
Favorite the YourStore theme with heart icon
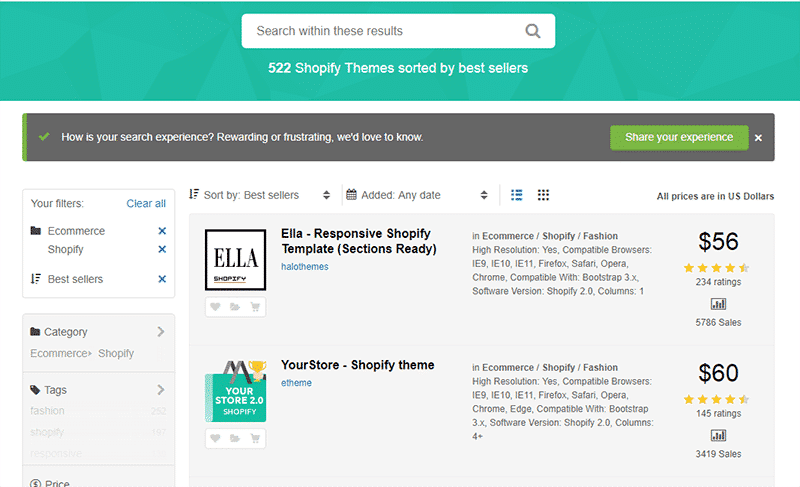[x=215, y=438]
